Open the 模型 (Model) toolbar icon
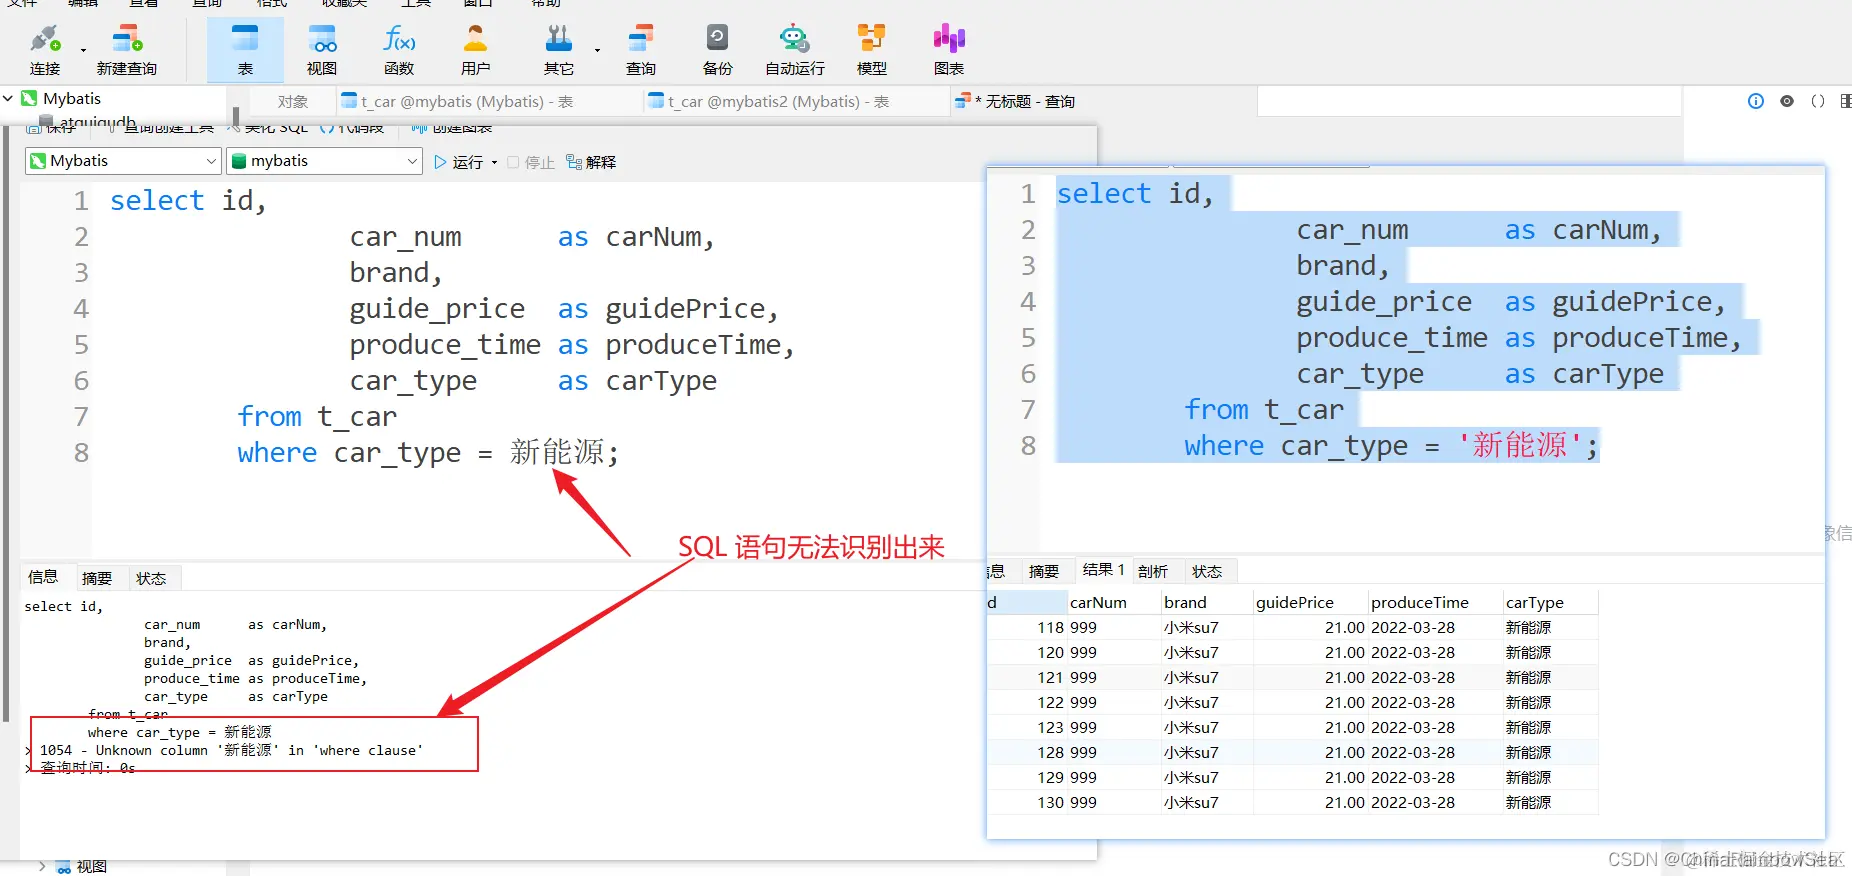The image size is (1852, 876). (872, 49)
